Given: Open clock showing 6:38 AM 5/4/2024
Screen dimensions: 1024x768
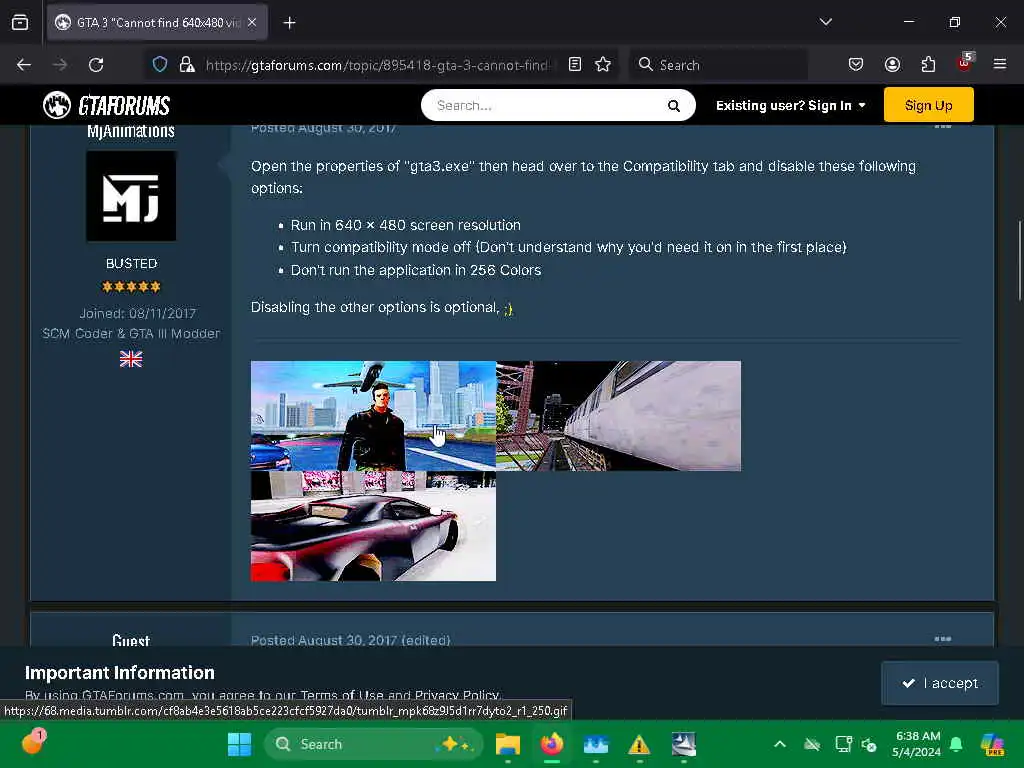Looking at the screenshot, I should point(917,744).
